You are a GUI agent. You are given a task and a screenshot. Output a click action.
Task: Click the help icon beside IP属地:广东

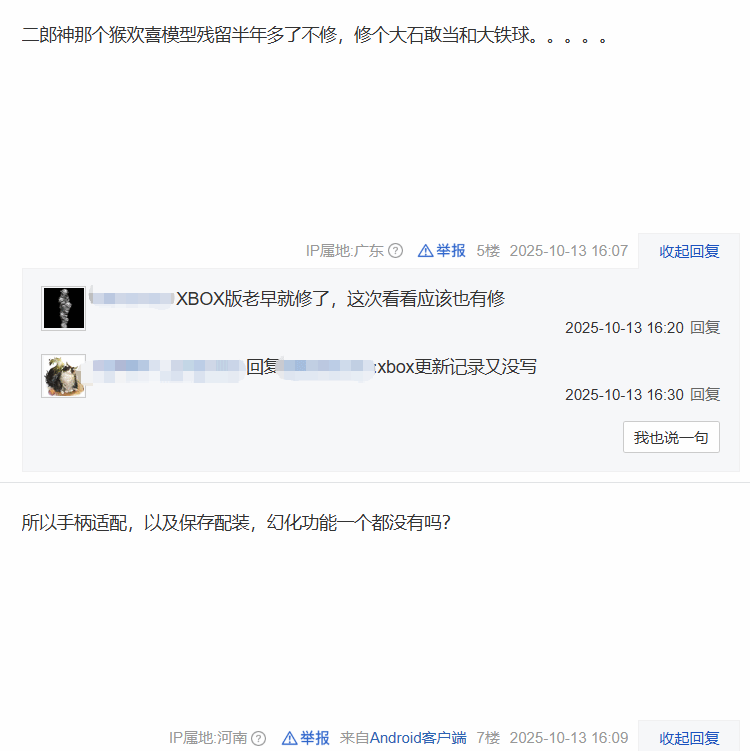point(395,250)
